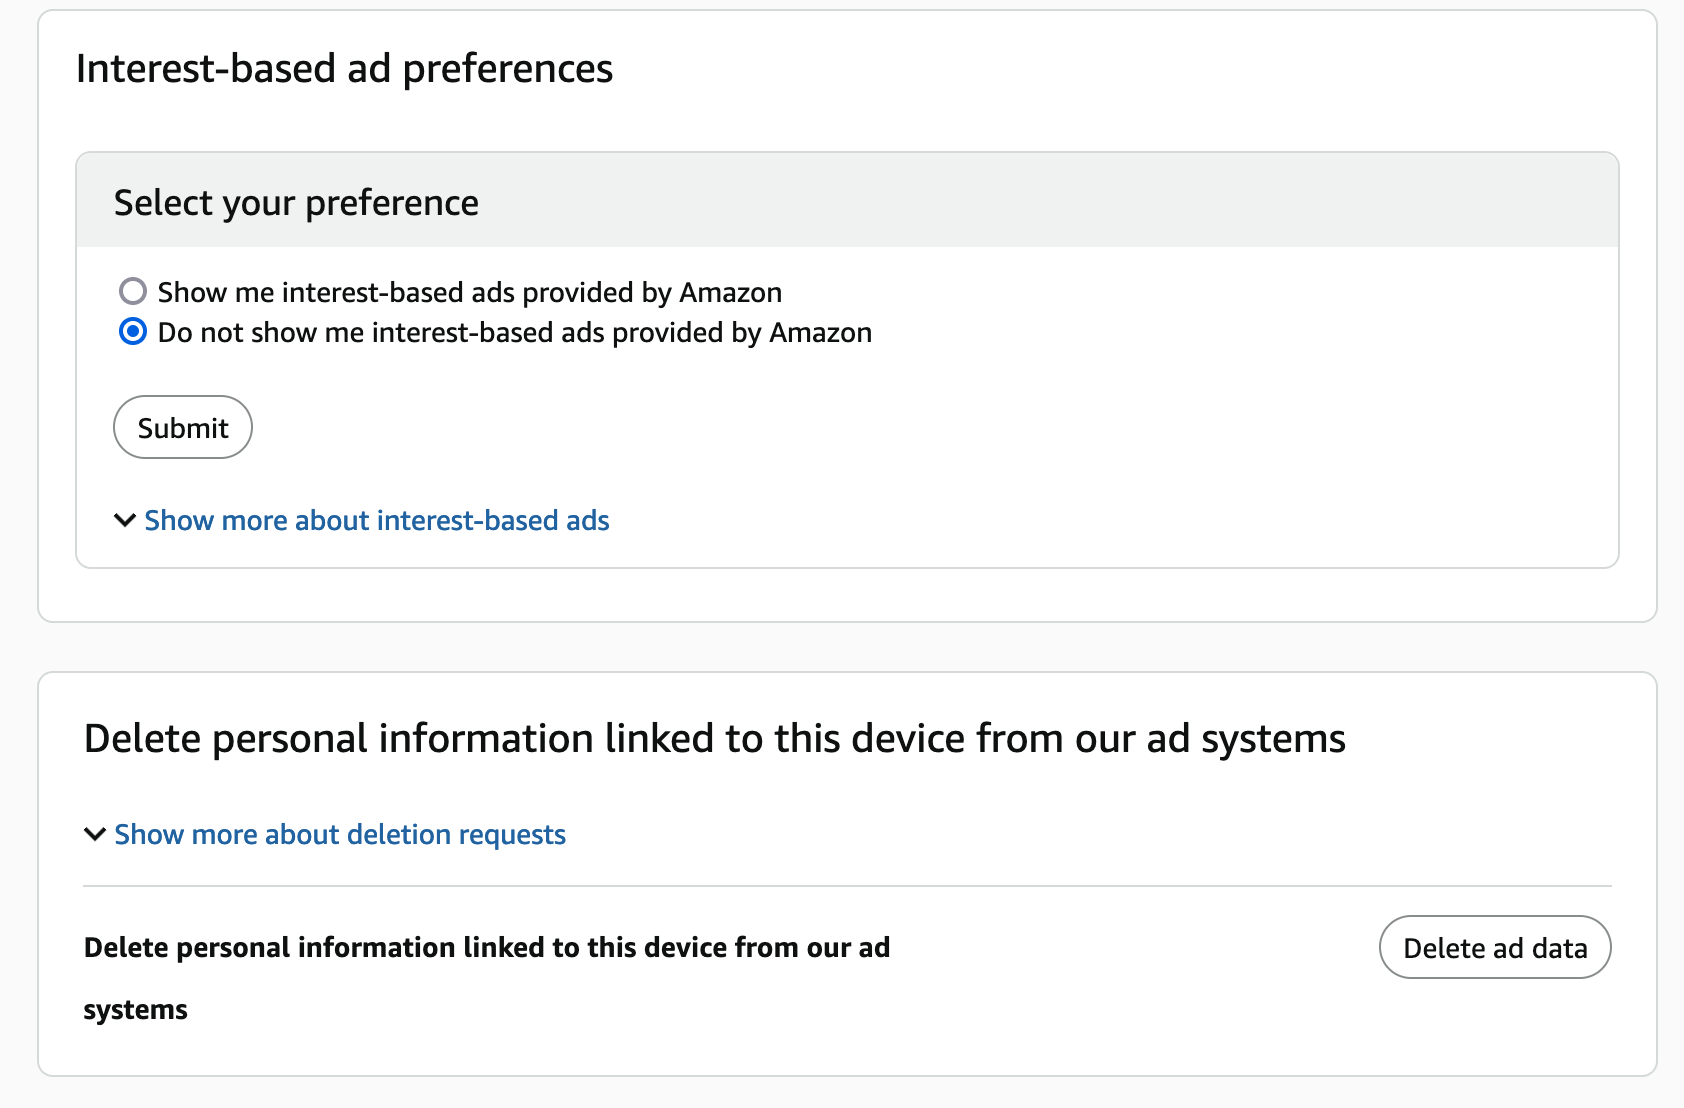Select the "Show me interest-based ads" radio button

click(x=133, y=292)
